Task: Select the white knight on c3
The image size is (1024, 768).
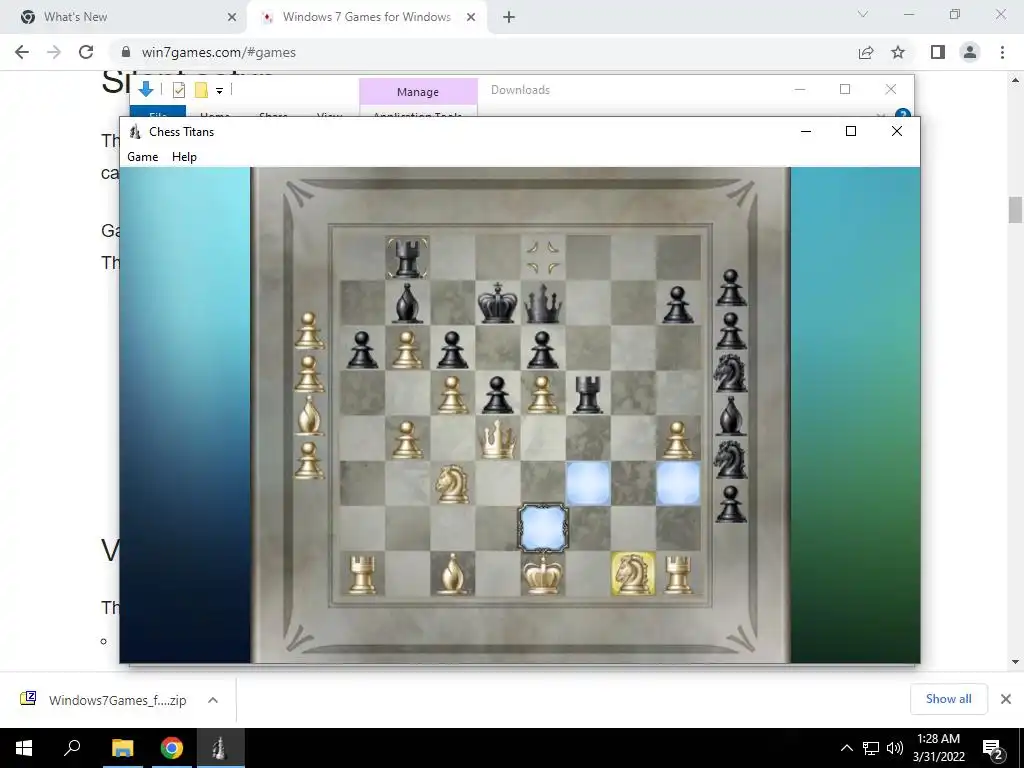Action: (453, 484)
